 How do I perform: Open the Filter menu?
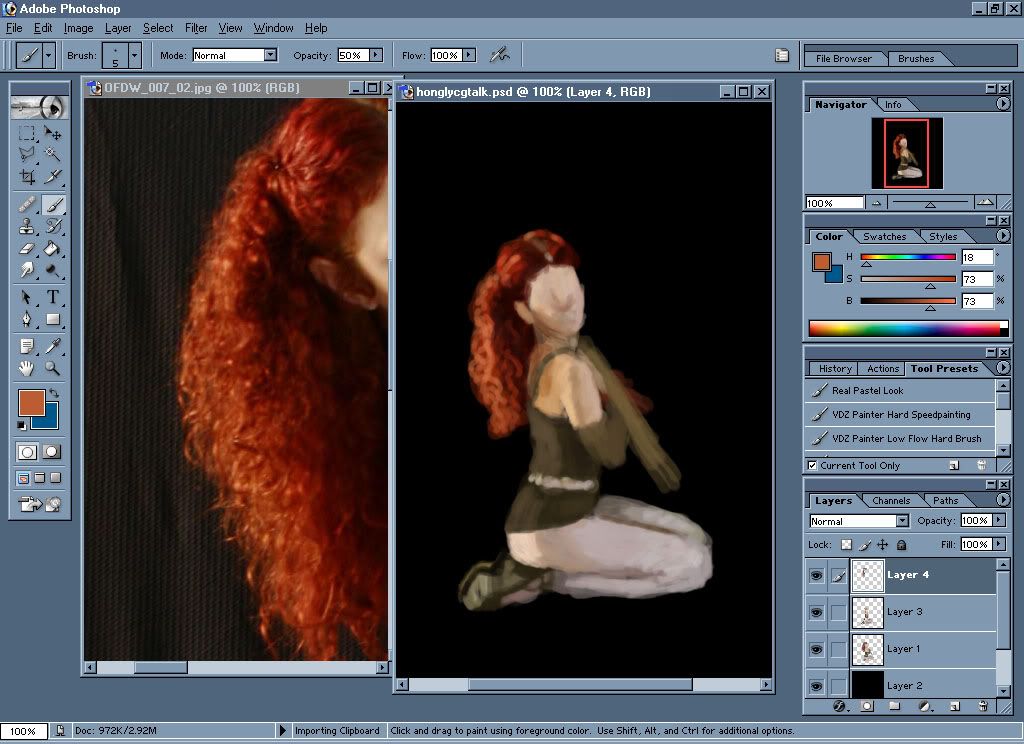pos(196,28)
